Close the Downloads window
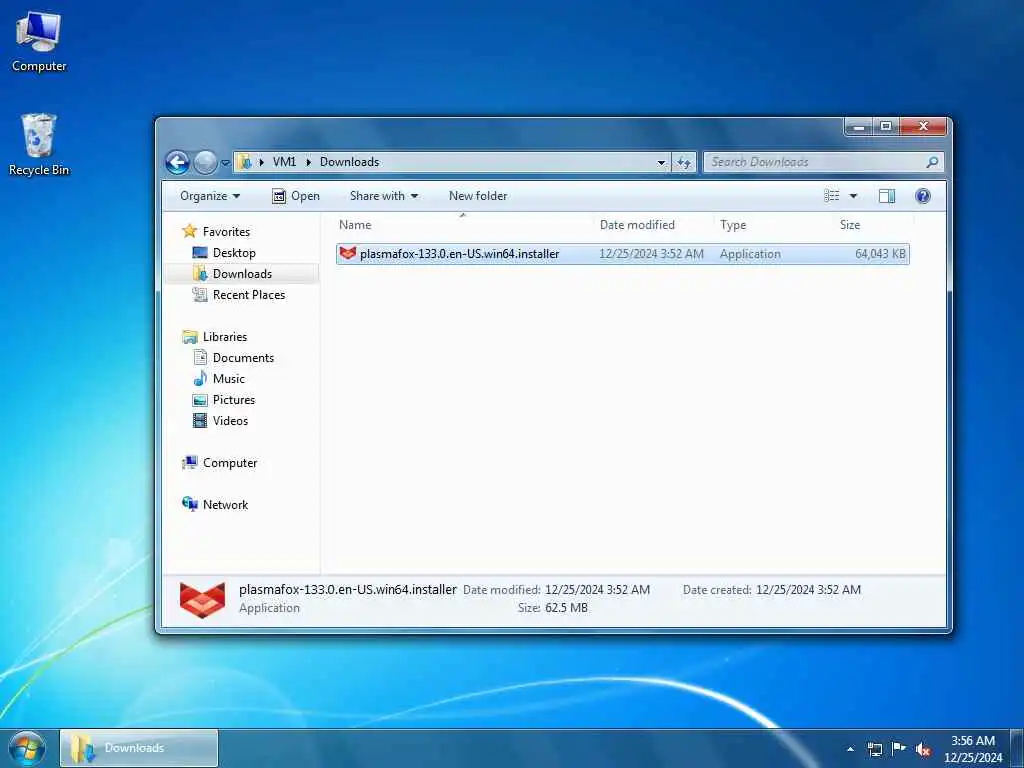The width and height of the screenshot is (1024, 768). coord(923,126)
